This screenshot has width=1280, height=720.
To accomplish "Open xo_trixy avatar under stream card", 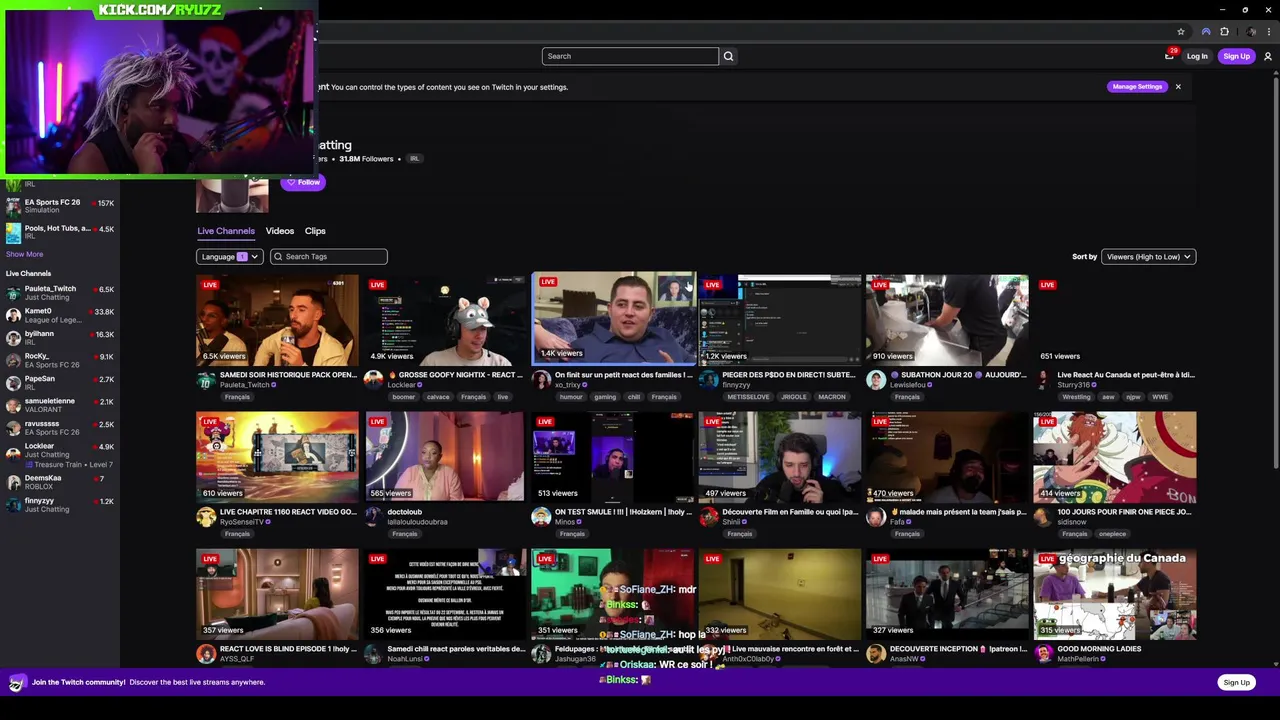I will coord(540,380).
